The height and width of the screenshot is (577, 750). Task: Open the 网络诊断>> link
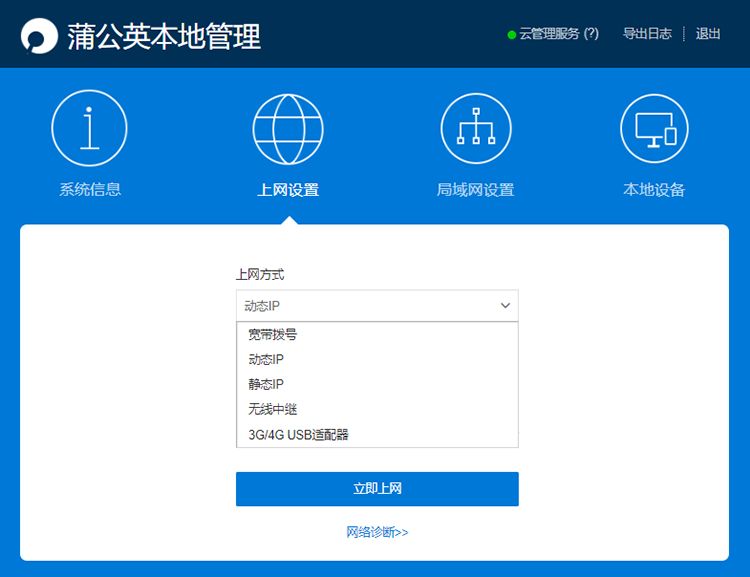point(377,532)
